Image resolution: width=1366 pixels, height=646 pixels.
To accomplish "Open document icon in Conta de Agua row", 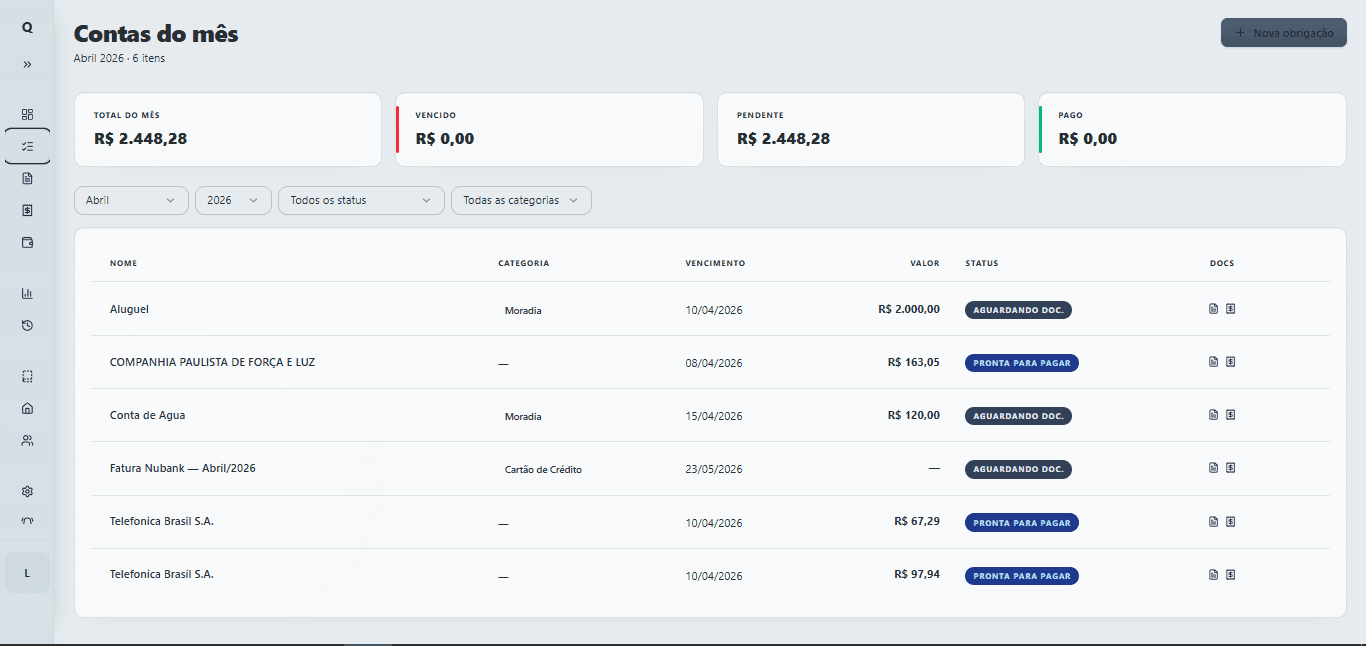I will click(x=1214, y=415).
